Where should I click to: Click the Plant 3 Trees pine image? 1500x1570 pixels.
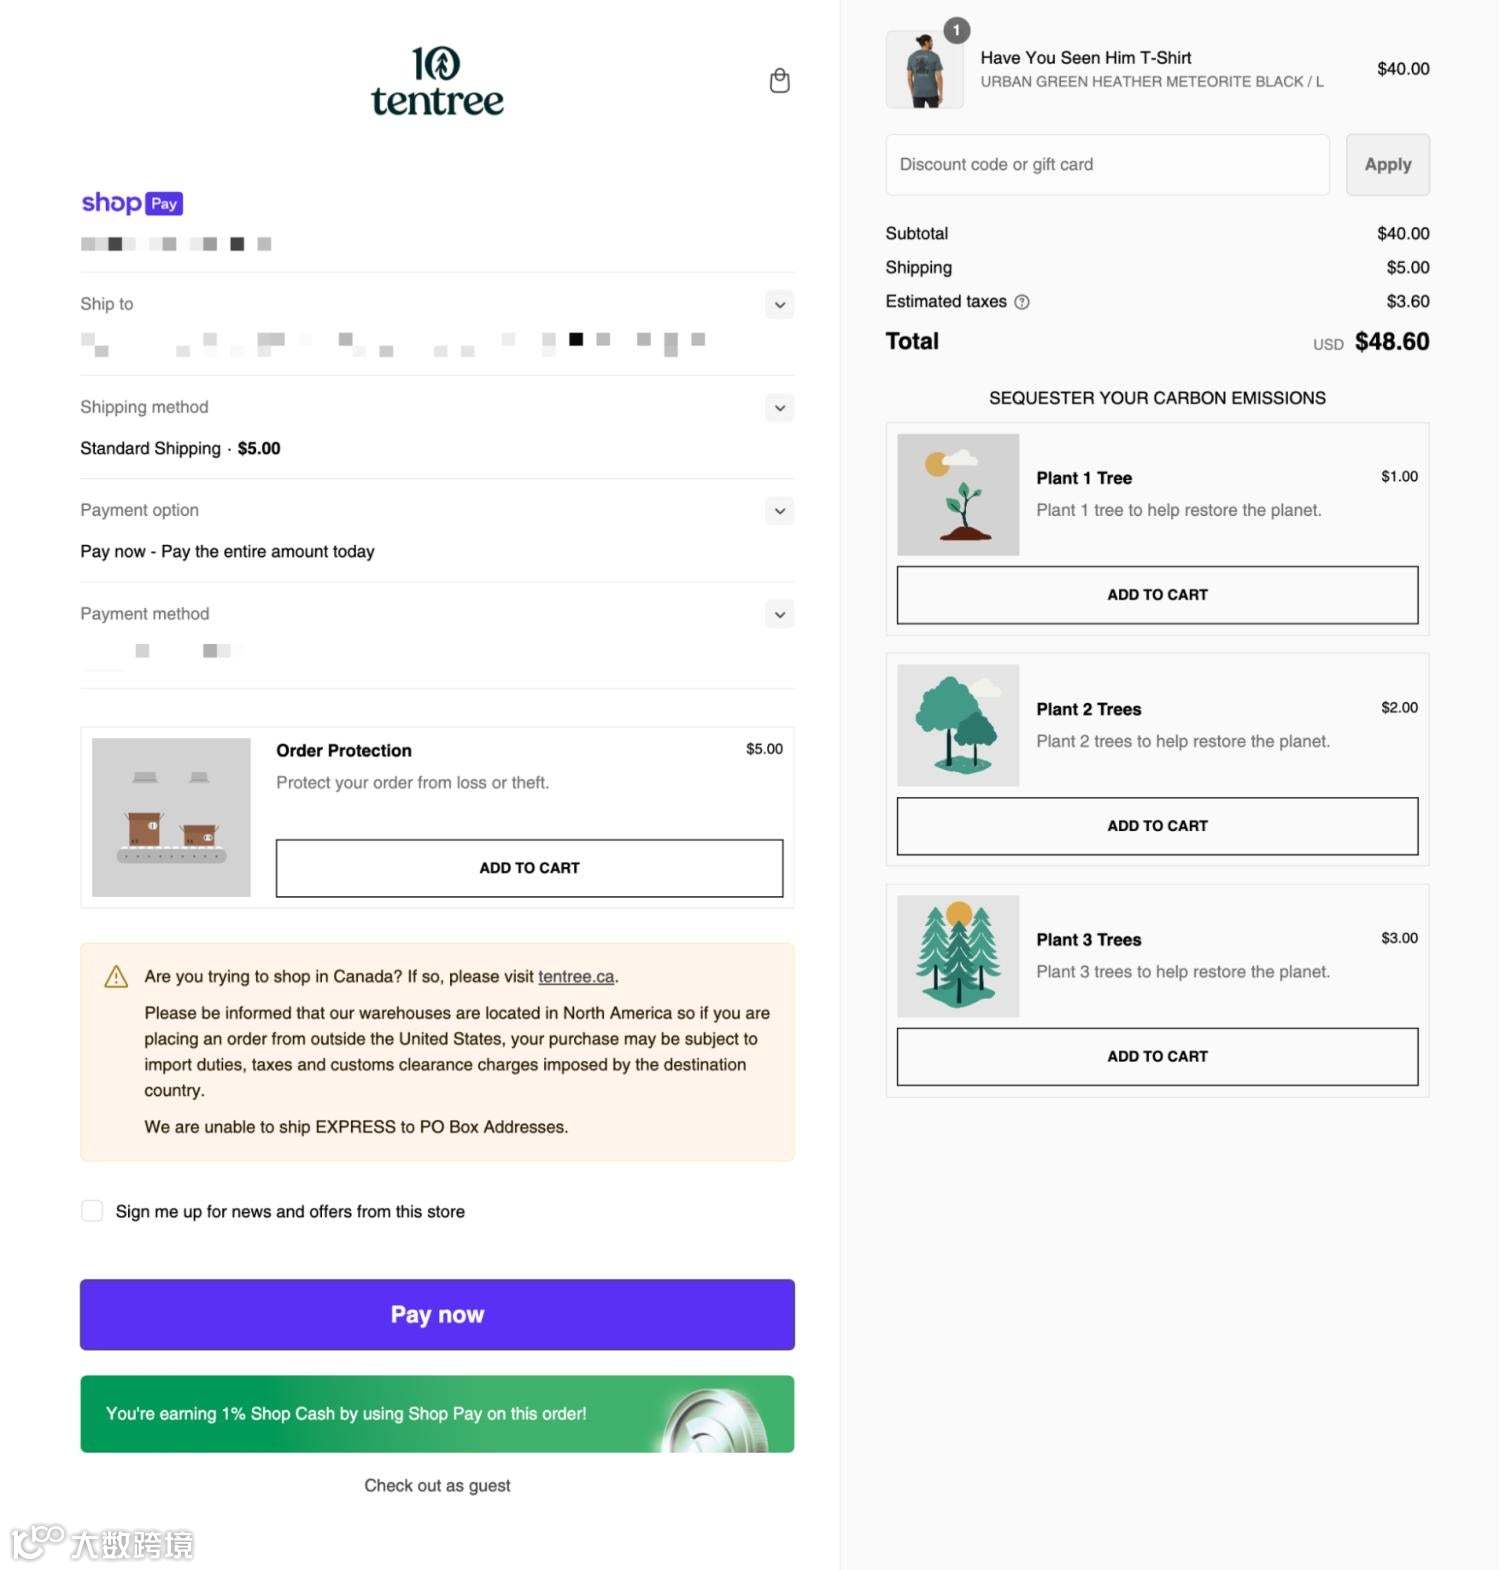coord(958,956)
